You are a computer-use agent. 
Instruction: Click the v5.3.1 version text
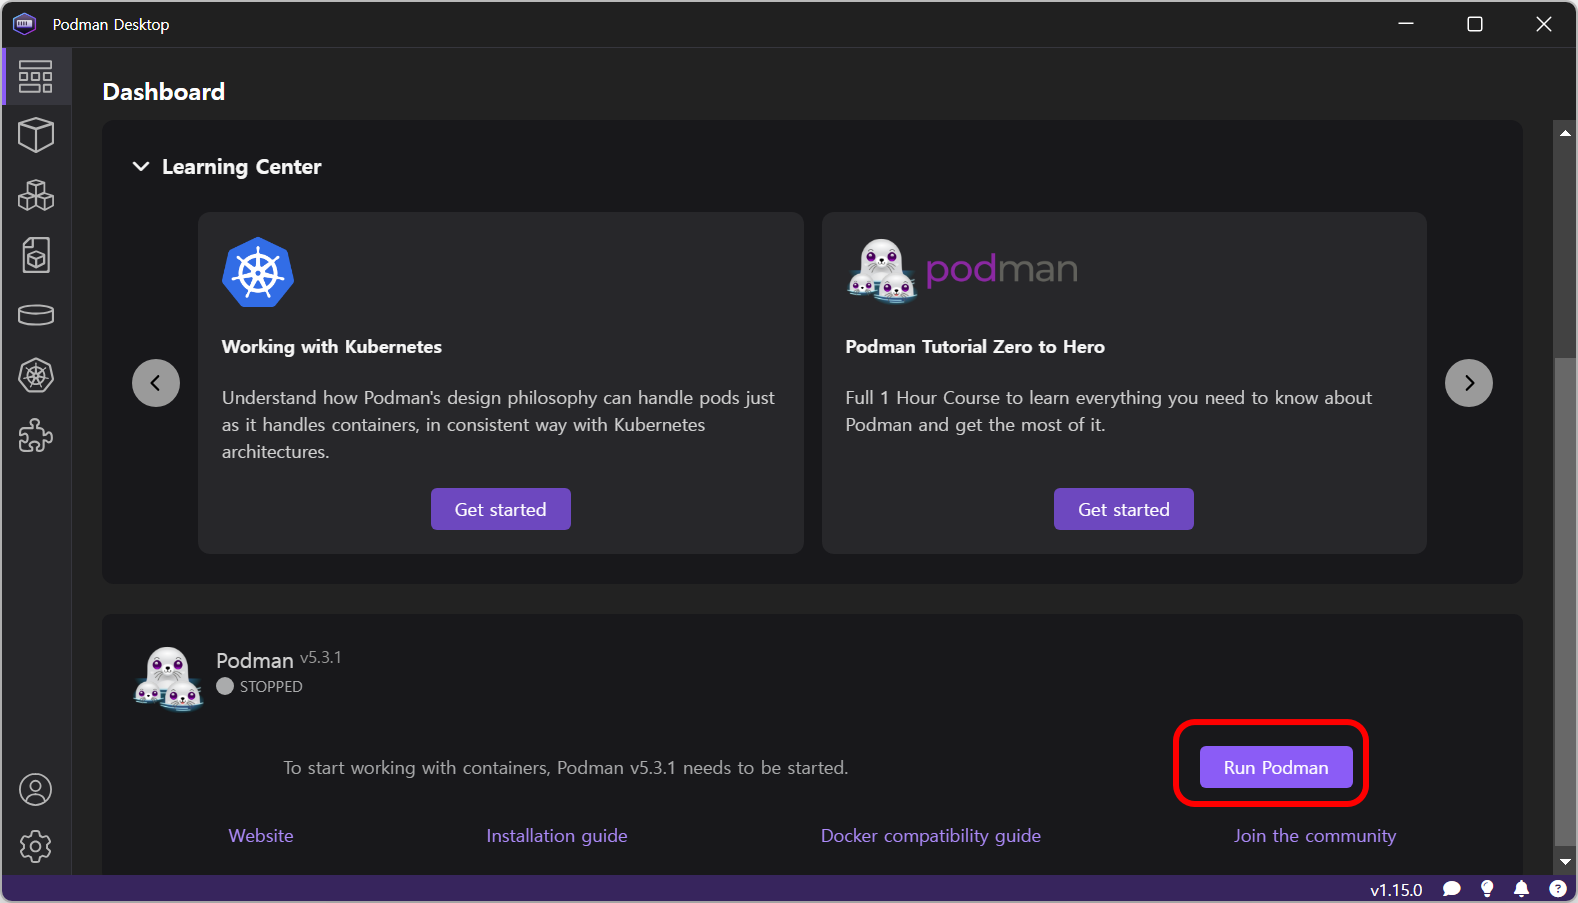coord(321,657)
